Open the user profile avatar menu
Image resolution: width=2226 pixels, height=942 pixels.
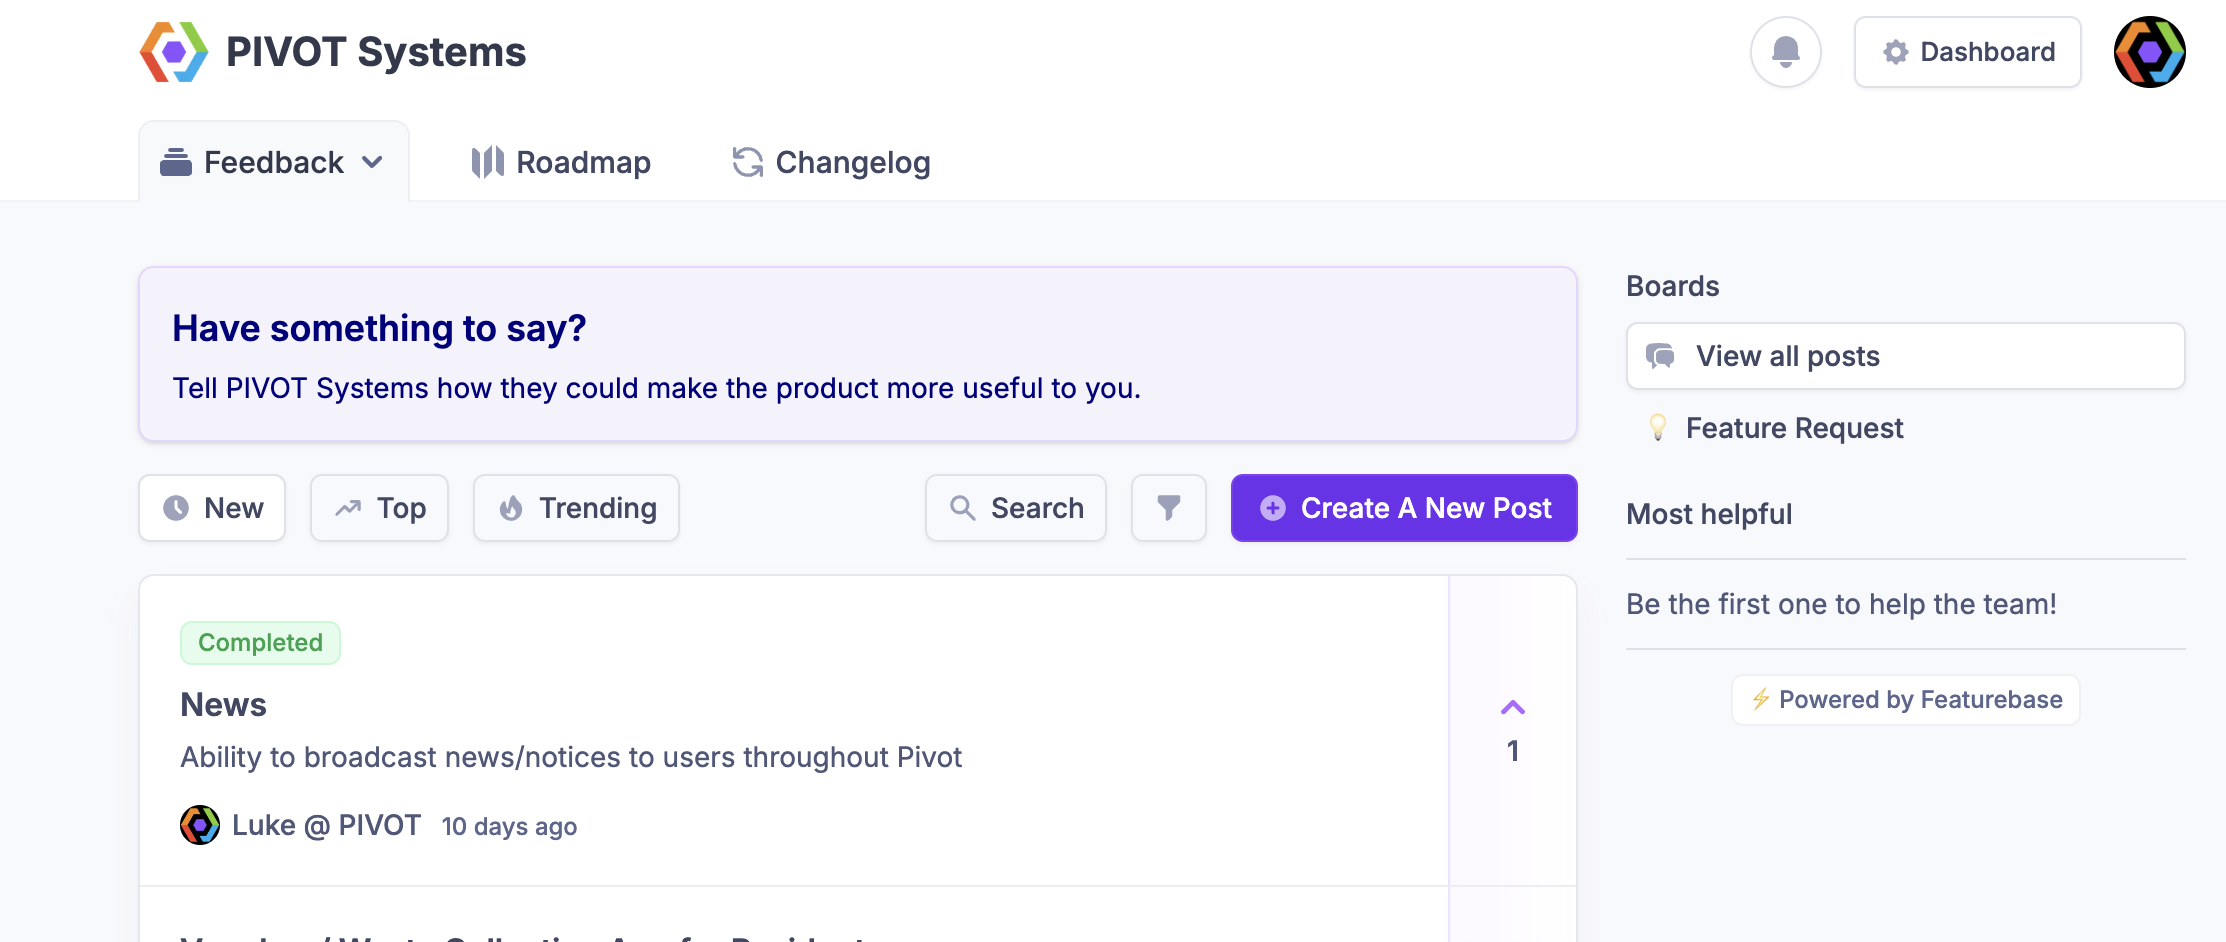(x=2149, y=52)
